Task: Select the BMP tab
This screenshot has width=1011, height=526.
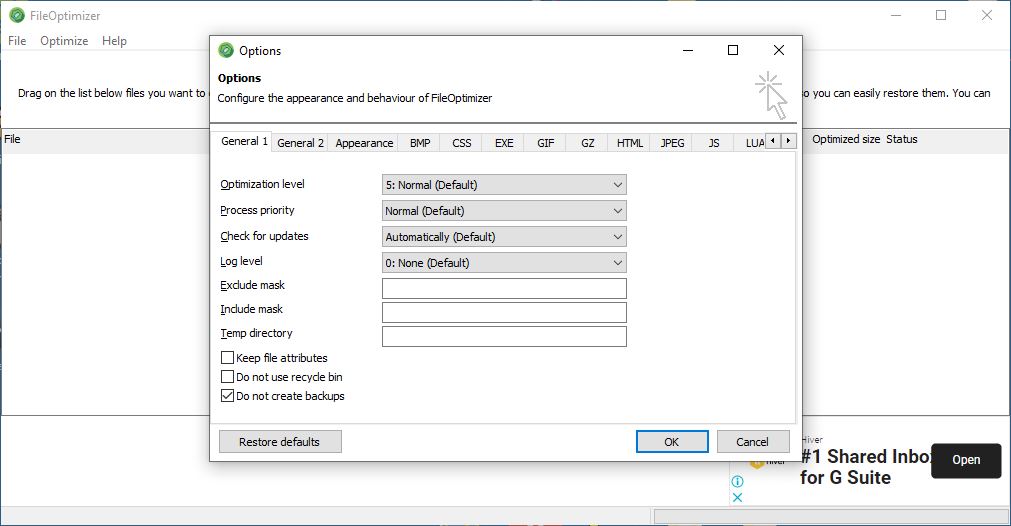Action: coord(420,143)
